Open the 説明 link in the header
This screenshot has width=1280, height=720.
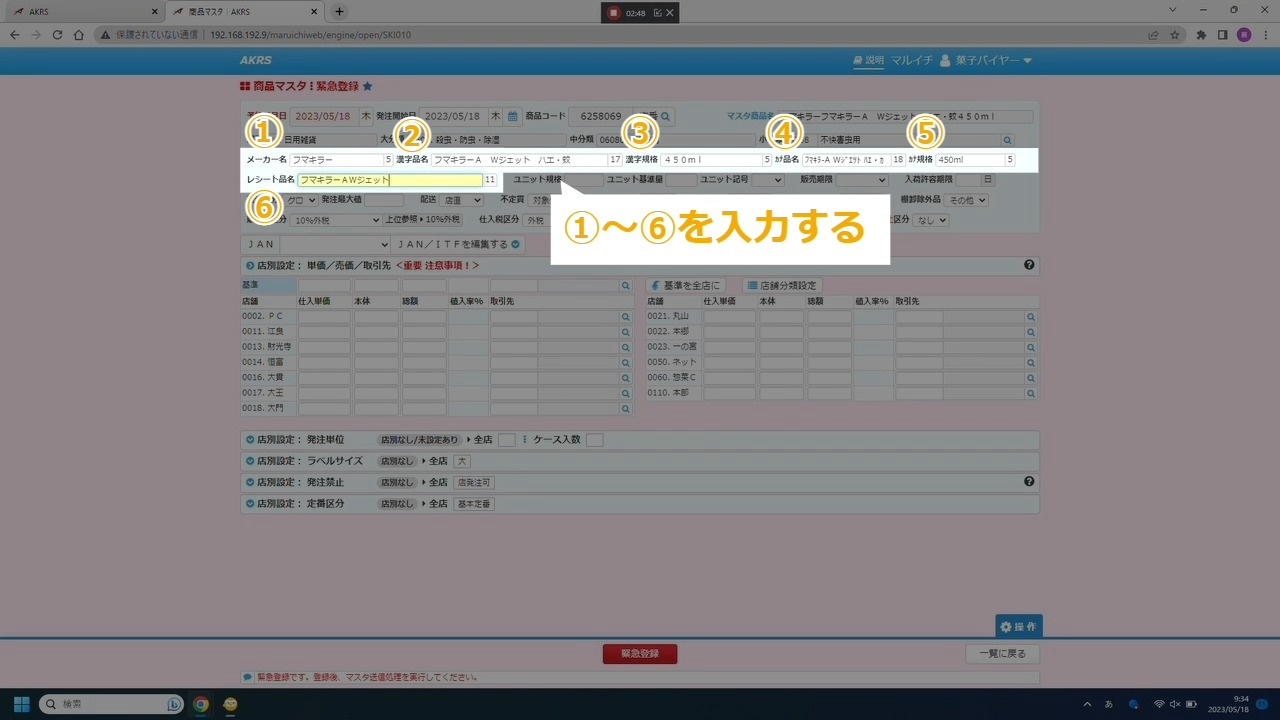868,61
